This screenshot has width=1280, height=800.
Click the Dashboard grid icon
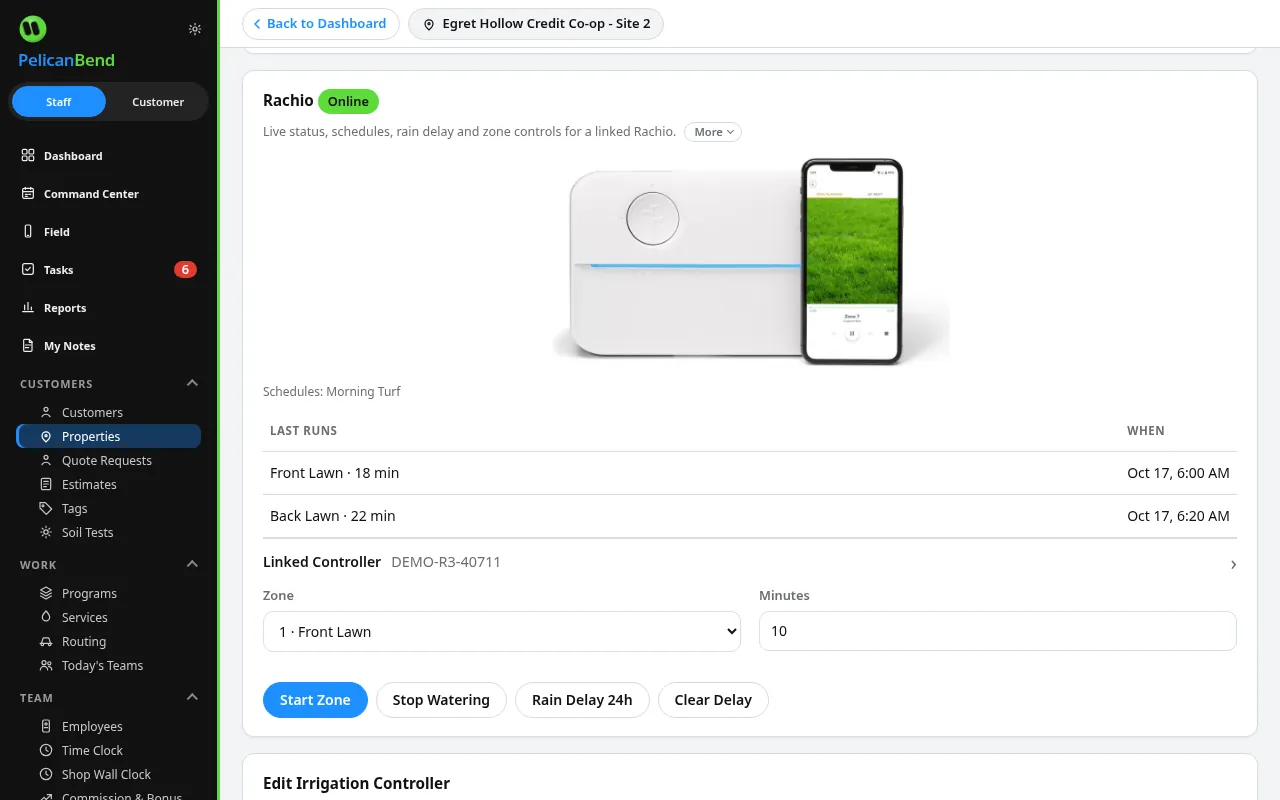(x=28, y=156)
